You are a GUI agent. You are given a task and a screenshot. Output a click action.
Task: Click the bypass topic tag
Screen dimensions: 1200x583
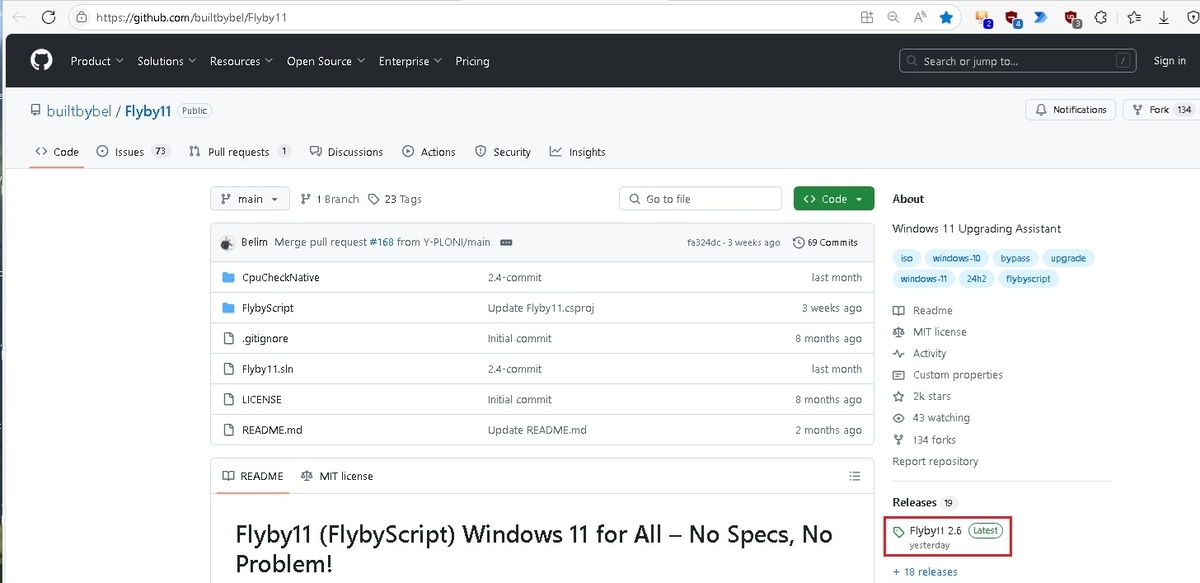pyautogui.click(x=1015, y=258)
